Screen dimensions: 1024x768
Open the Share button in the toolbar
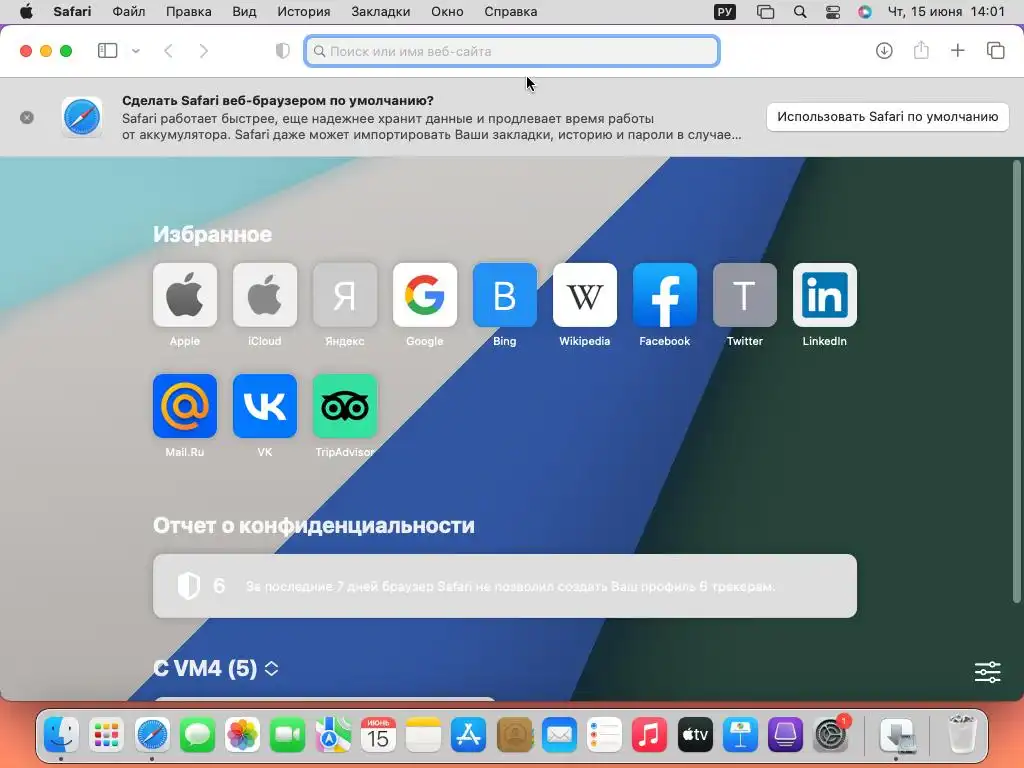tap(921, 50)
